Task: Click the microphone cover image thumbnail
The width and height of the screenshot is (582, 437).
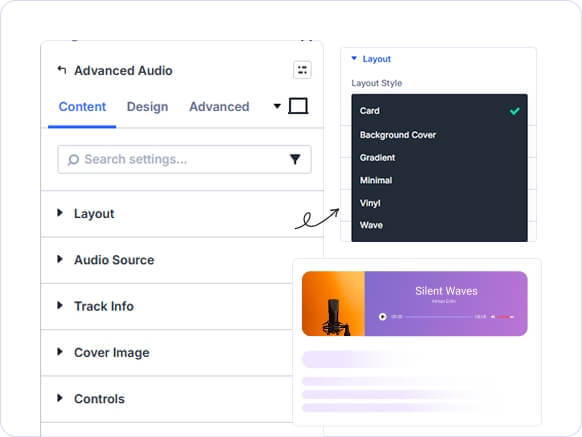Action: [333, 304]
